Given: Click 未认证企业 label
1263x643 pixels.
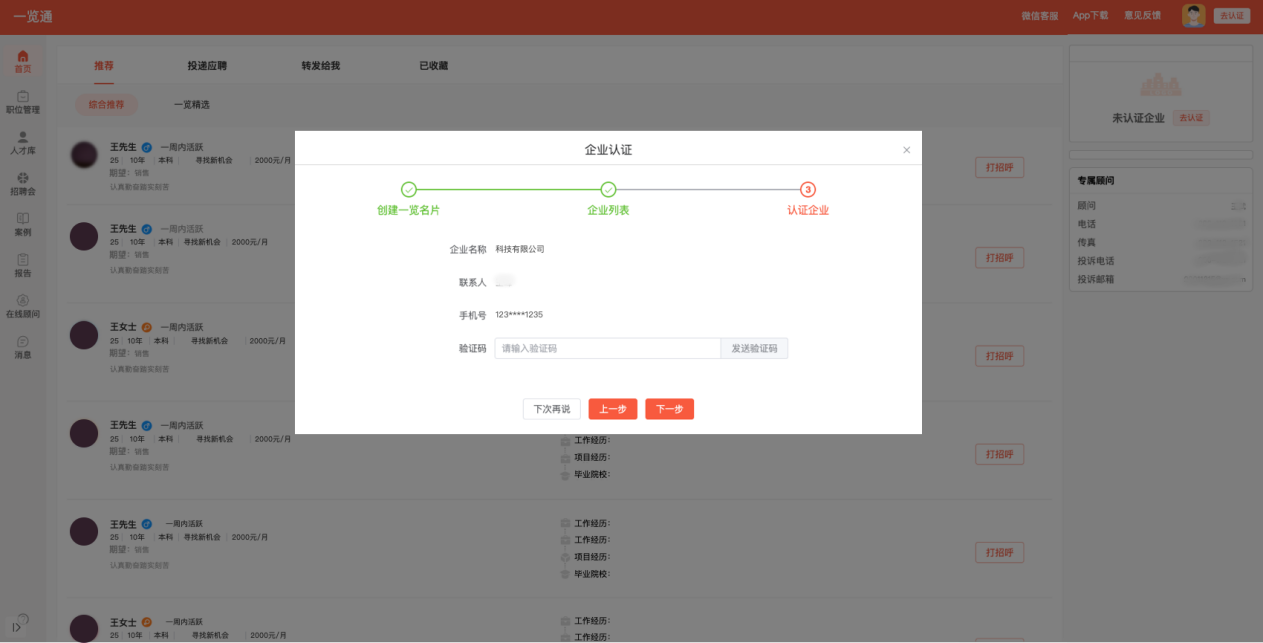Looking at the screenshot, I should point(1139,118).
